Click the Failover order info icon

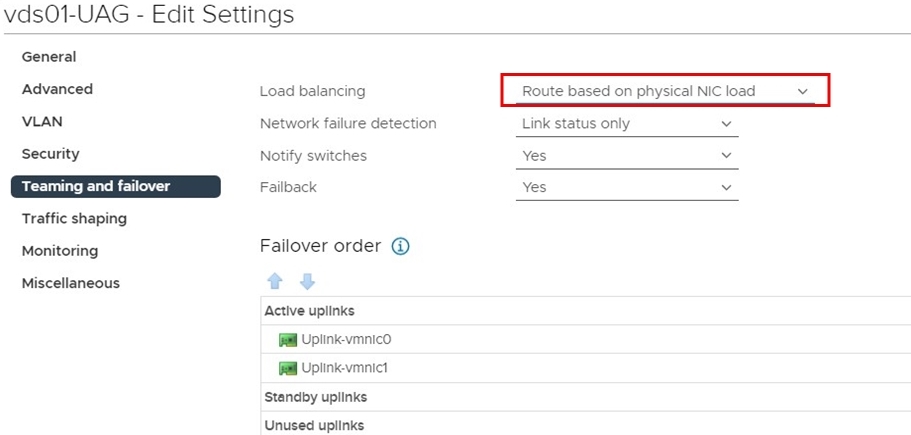click(401, 246)
